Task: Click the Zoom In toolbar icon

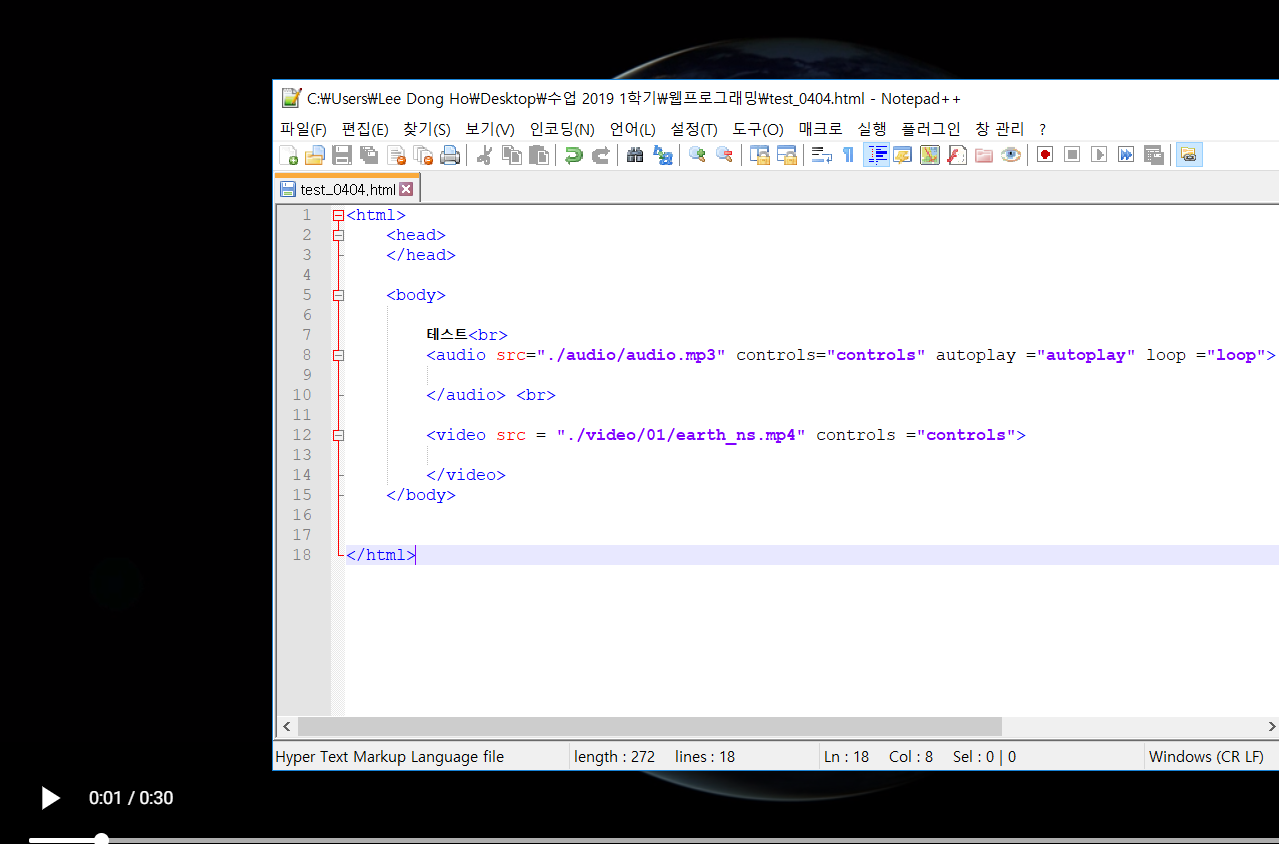Action: point(697,155)
